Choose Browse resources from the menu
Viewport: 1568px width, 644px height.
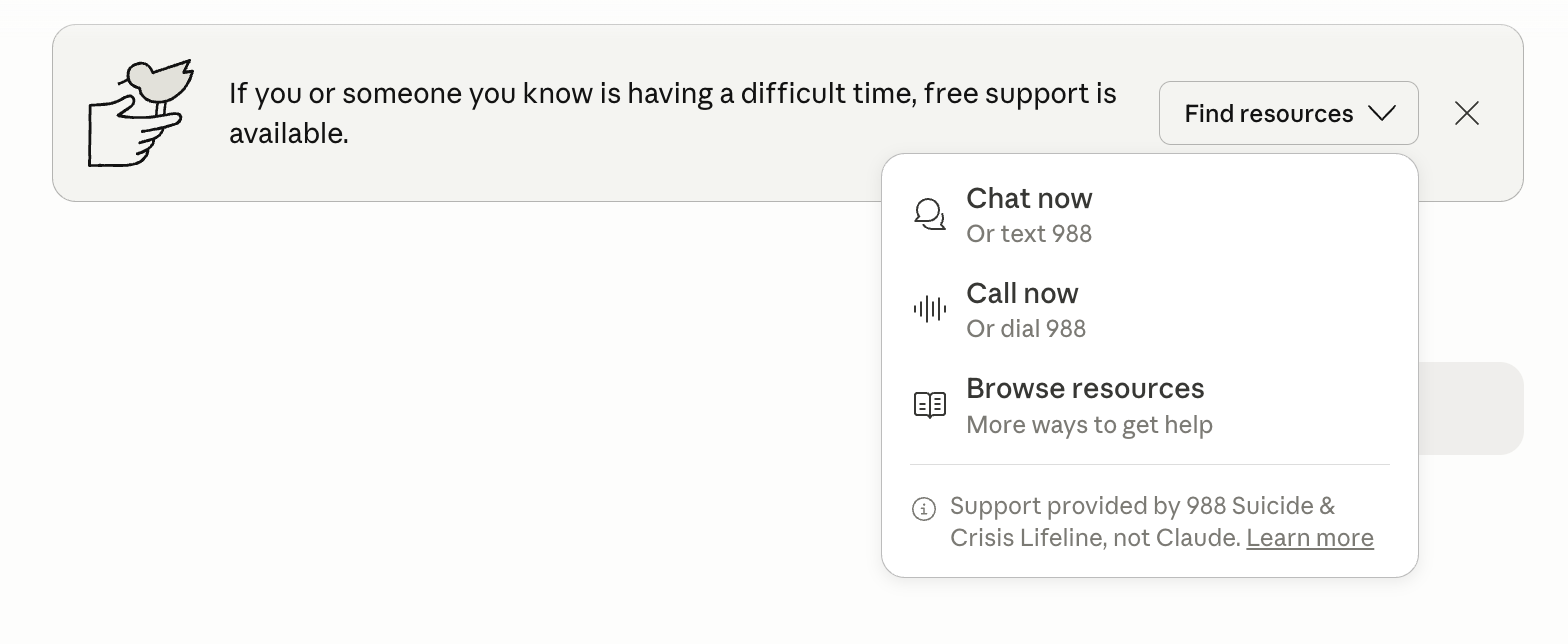tap(1085, 388)
